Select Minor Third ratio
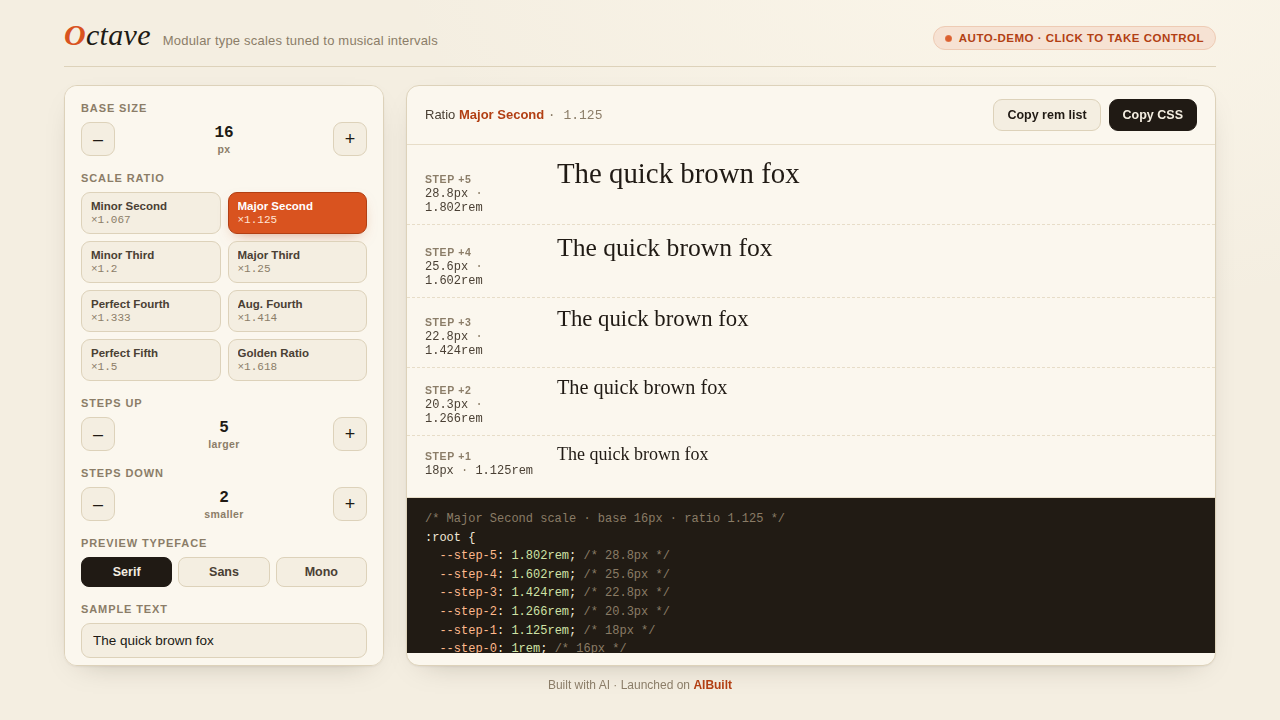Viewport: 1280px width, 720px height. pyautogui.click(x=151, y=262)
